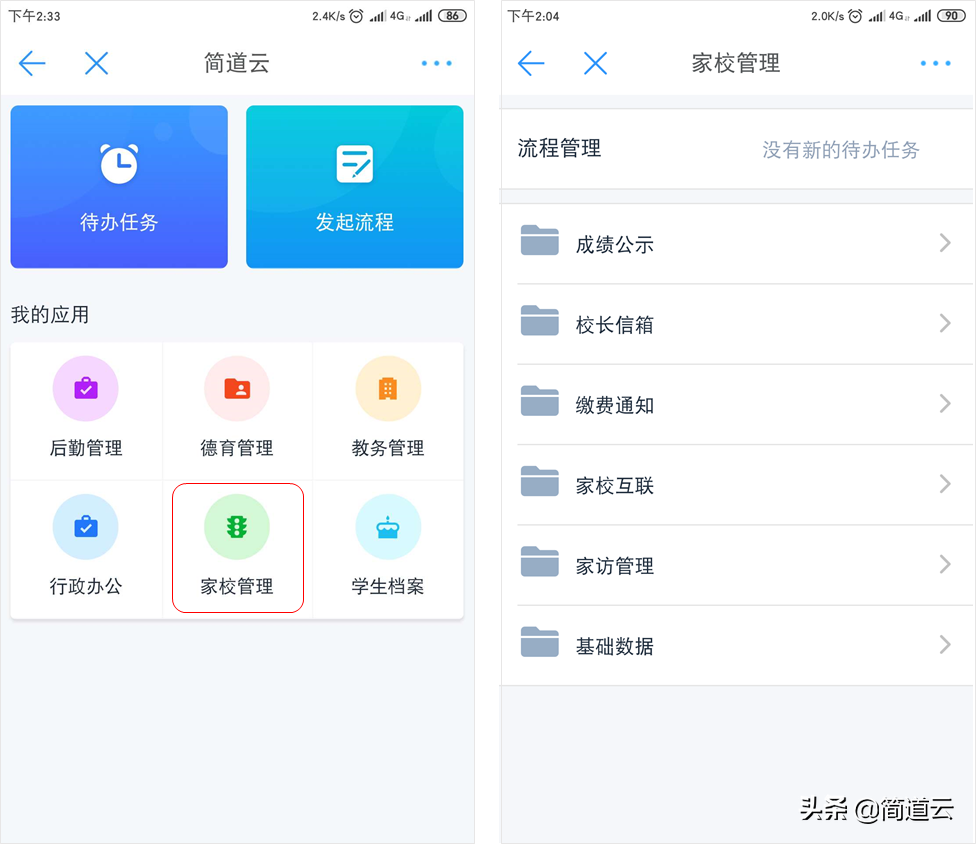This screenshot has height=844, width=976.
Task: Tap the 后勤管理 label
Action: coord(86,448)
